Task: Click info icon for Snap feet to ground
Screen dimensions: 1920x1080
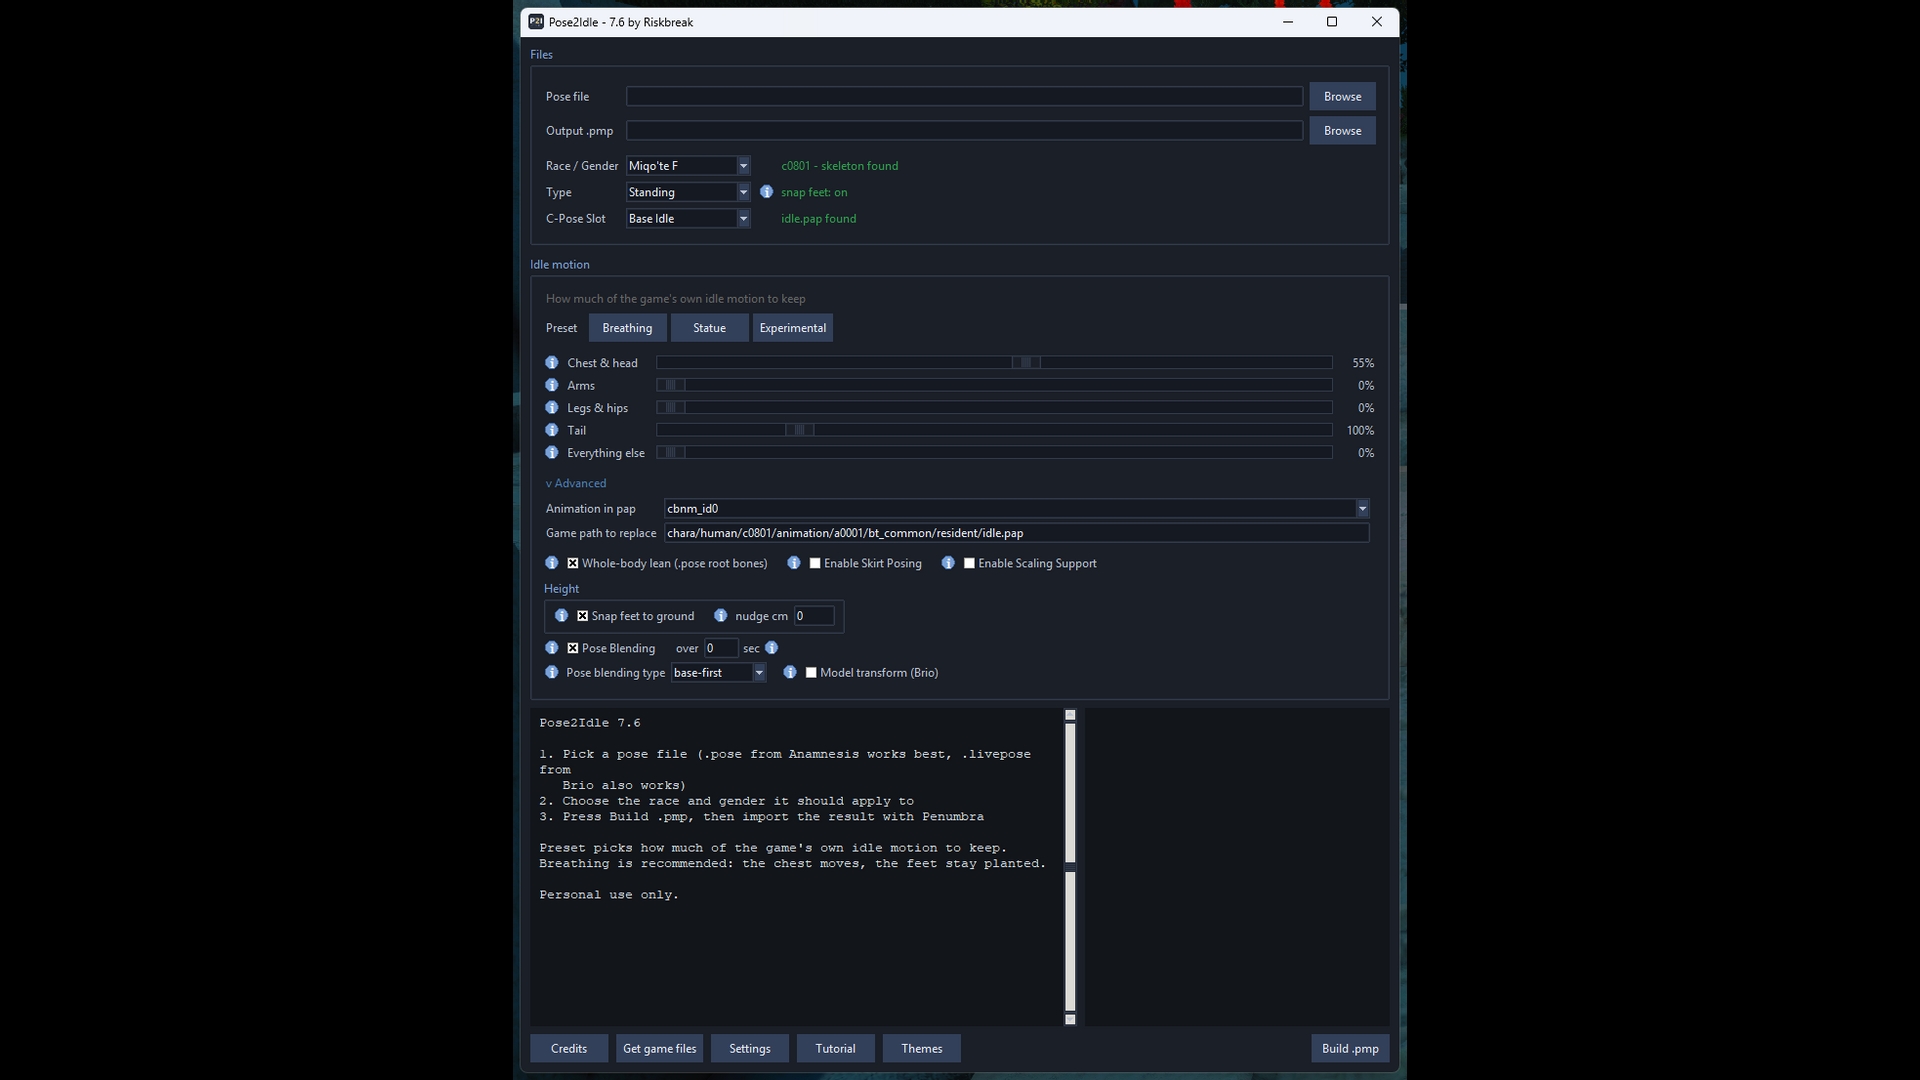Action: [562, 616]
